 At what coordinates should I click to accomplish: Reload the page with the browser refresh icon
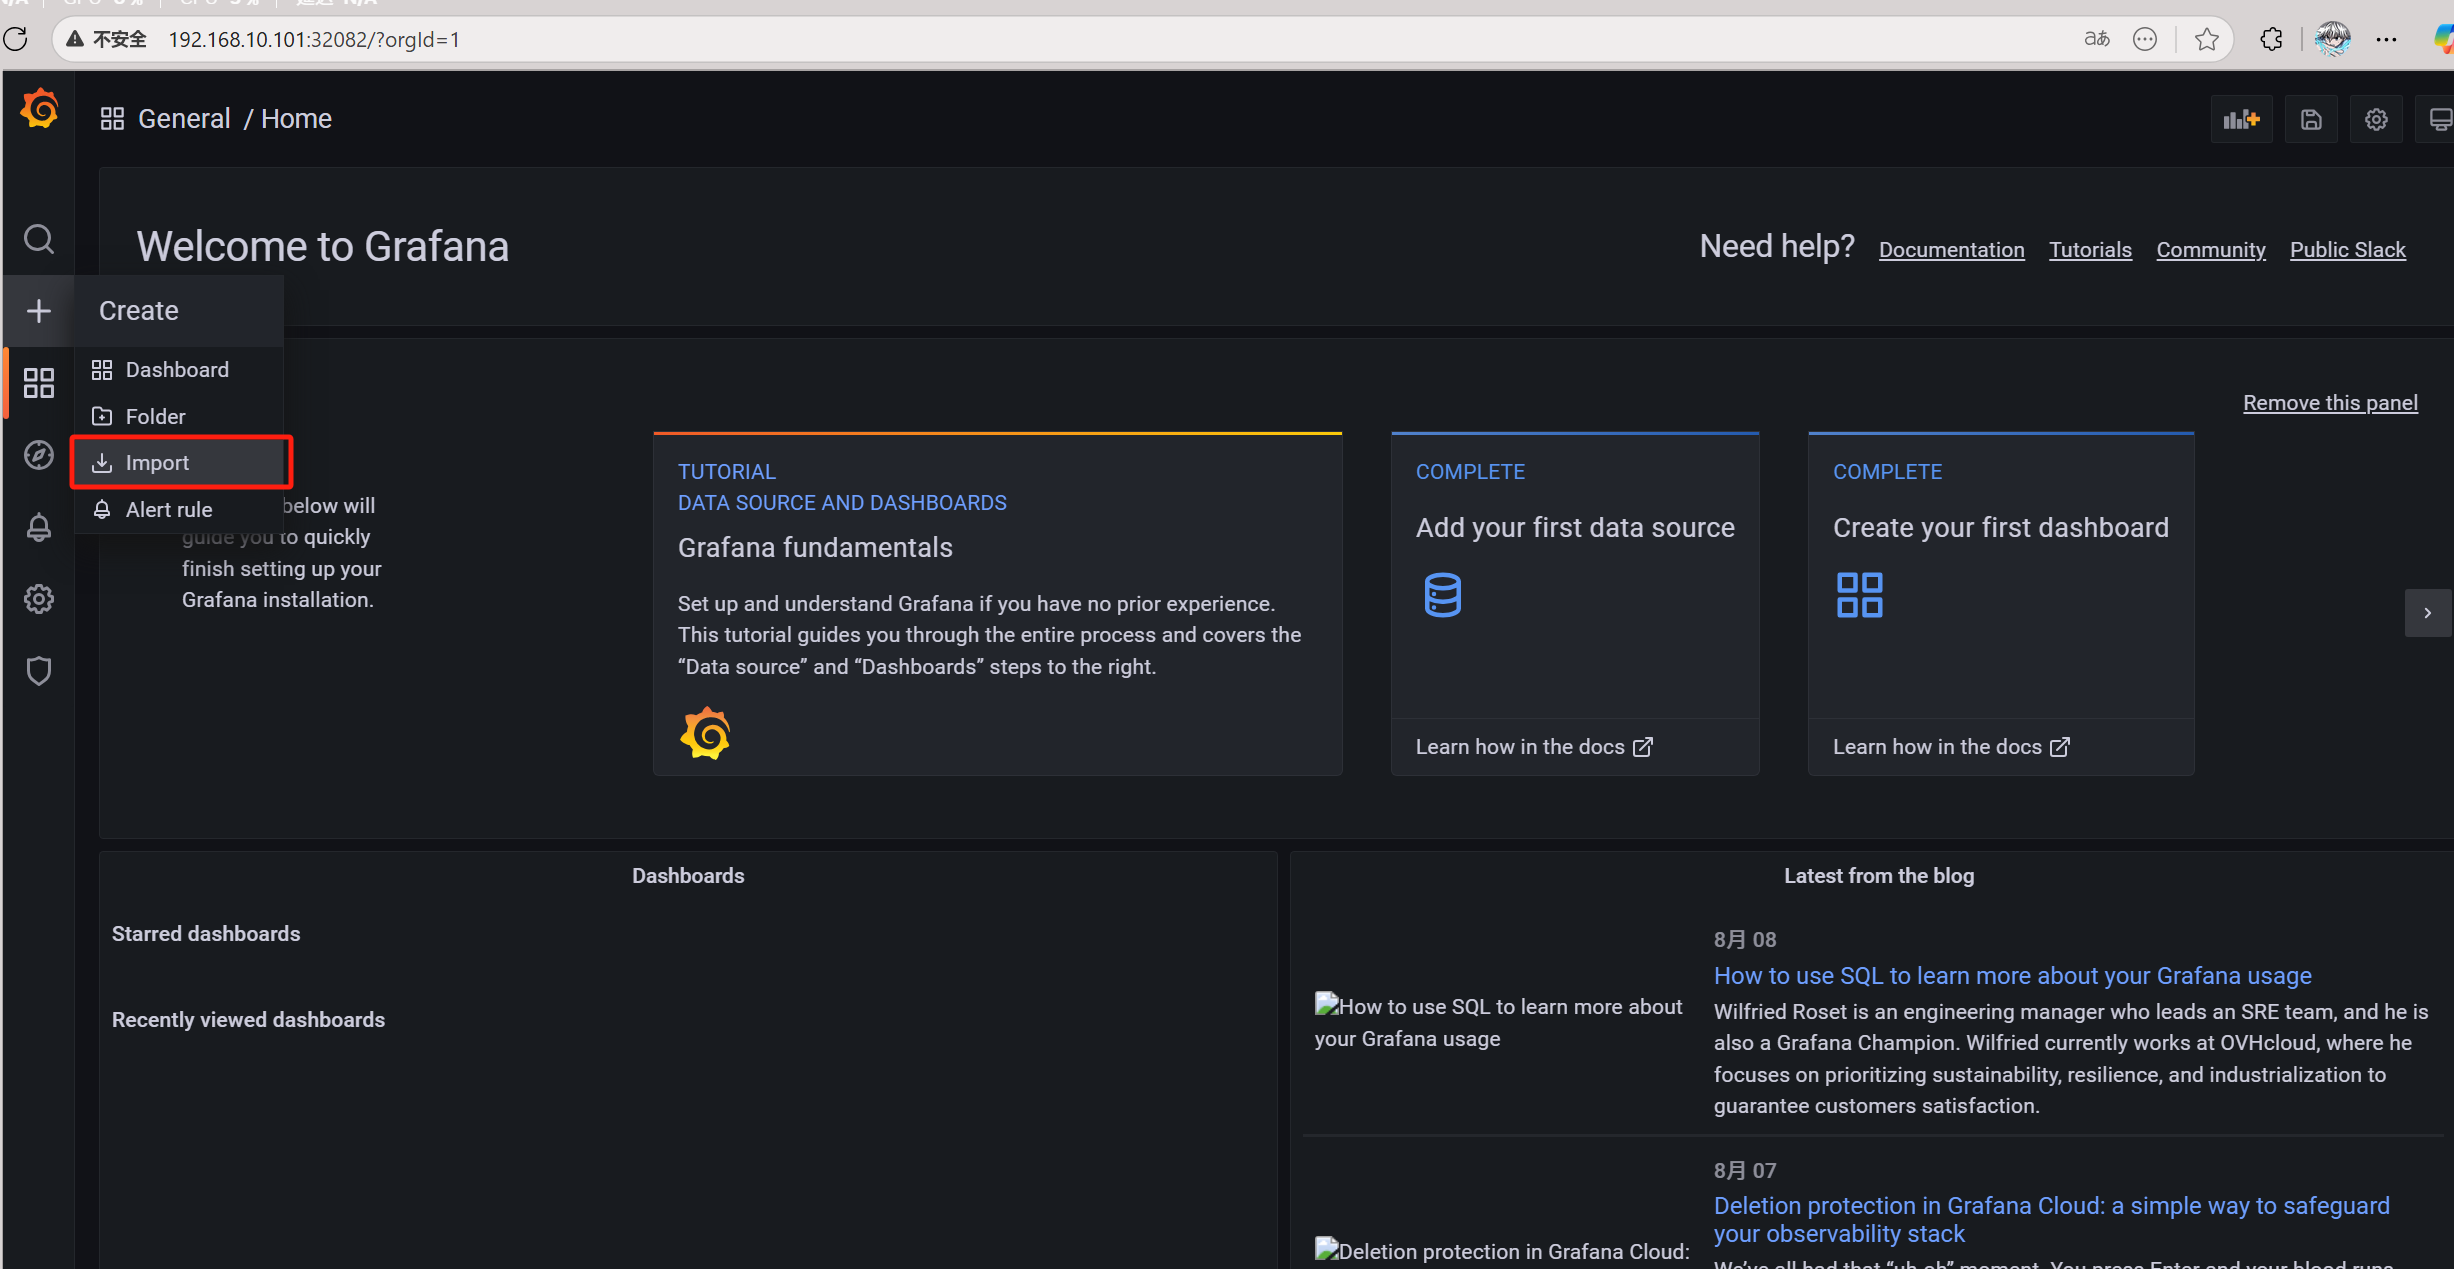pyautogui.click(x=16, y=39)
